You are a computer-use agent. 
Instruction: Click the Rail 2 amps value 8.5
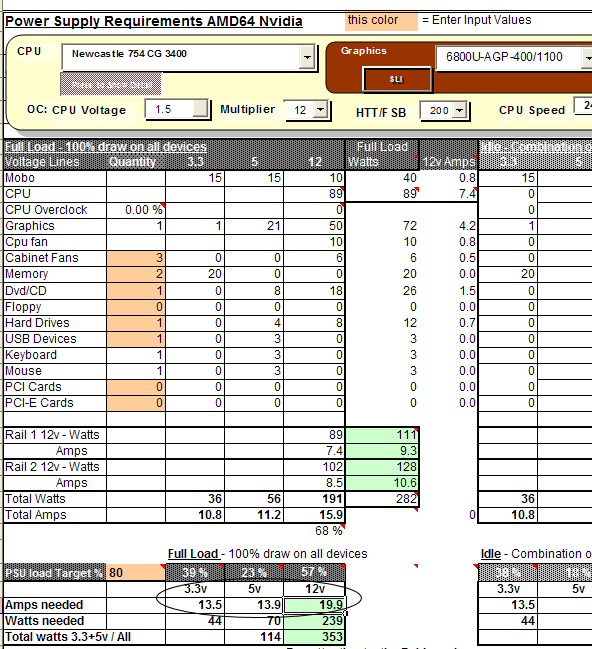pyautogui.click(x=314, y=483)
